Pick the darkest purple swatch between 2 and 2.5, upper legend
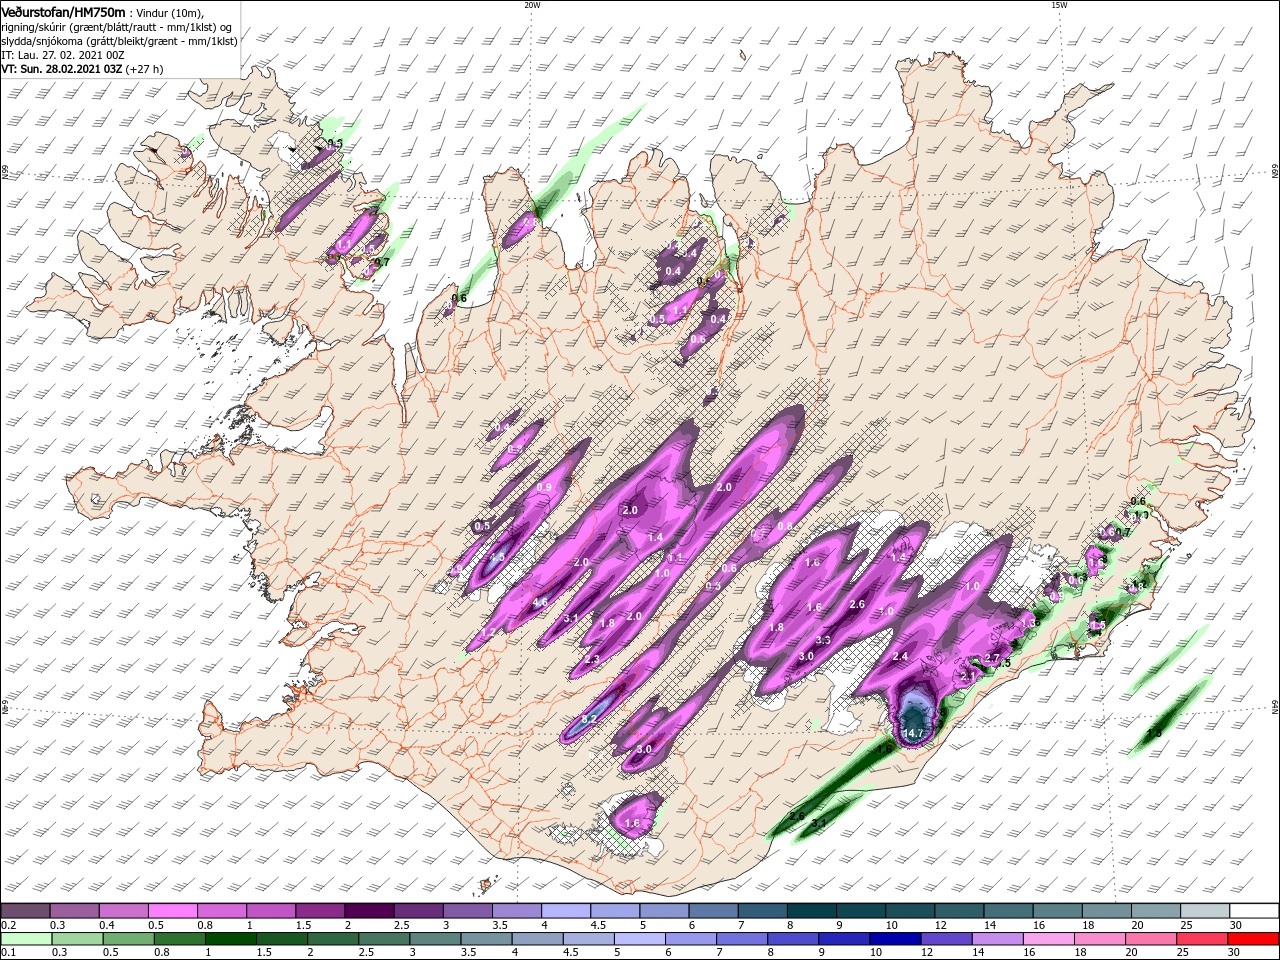 [368, 911]
